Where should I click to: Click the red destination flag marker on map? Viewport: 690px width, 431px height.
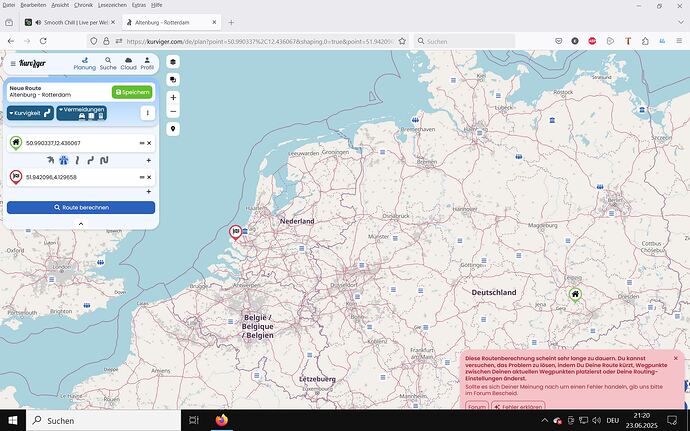click(236, 232)
